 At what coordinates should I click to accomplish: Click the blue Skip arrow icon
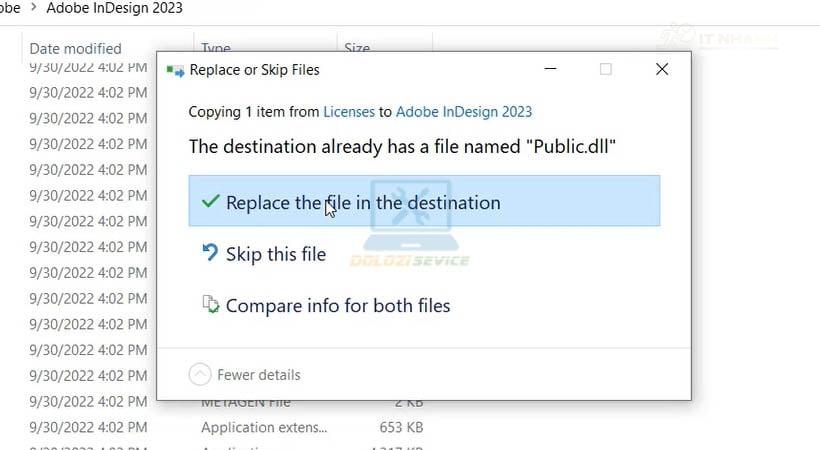(x=210, y=253)
